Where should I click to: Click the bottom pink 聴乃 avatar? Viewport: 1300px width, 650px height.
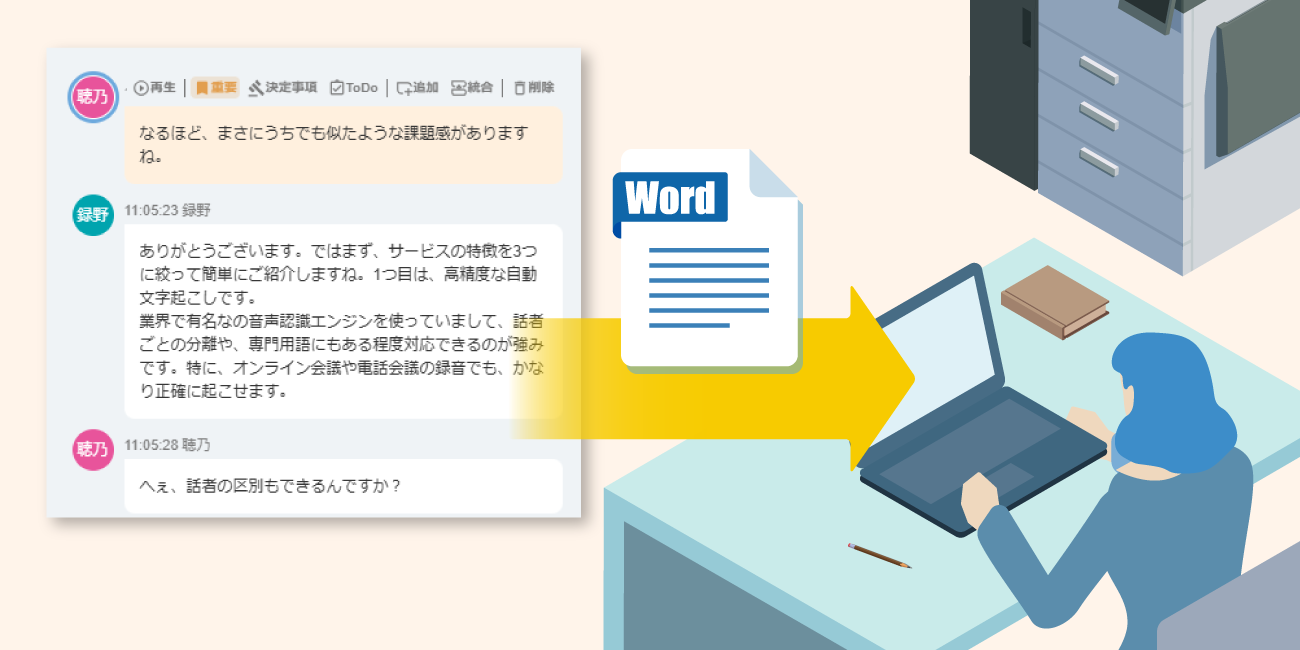tap(93, 449)
